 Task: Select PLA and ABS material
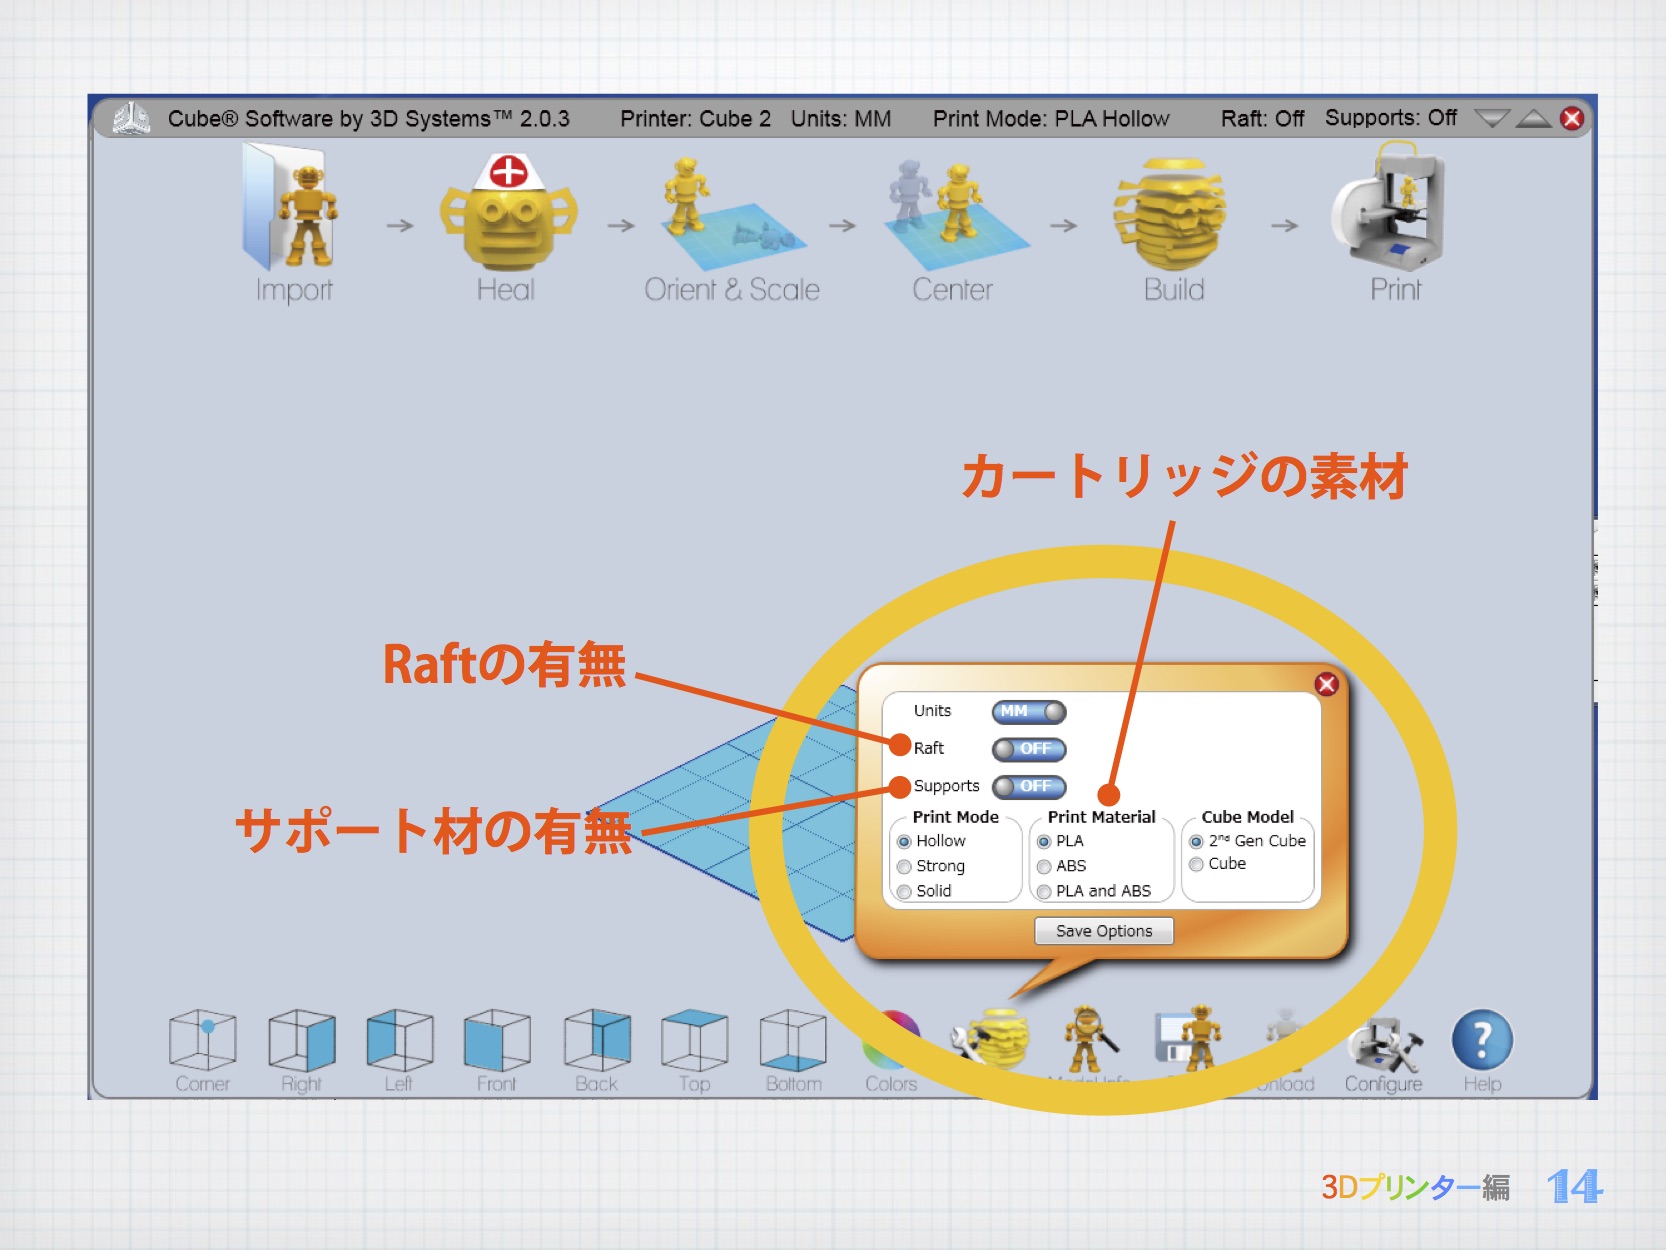[1044, 892]
